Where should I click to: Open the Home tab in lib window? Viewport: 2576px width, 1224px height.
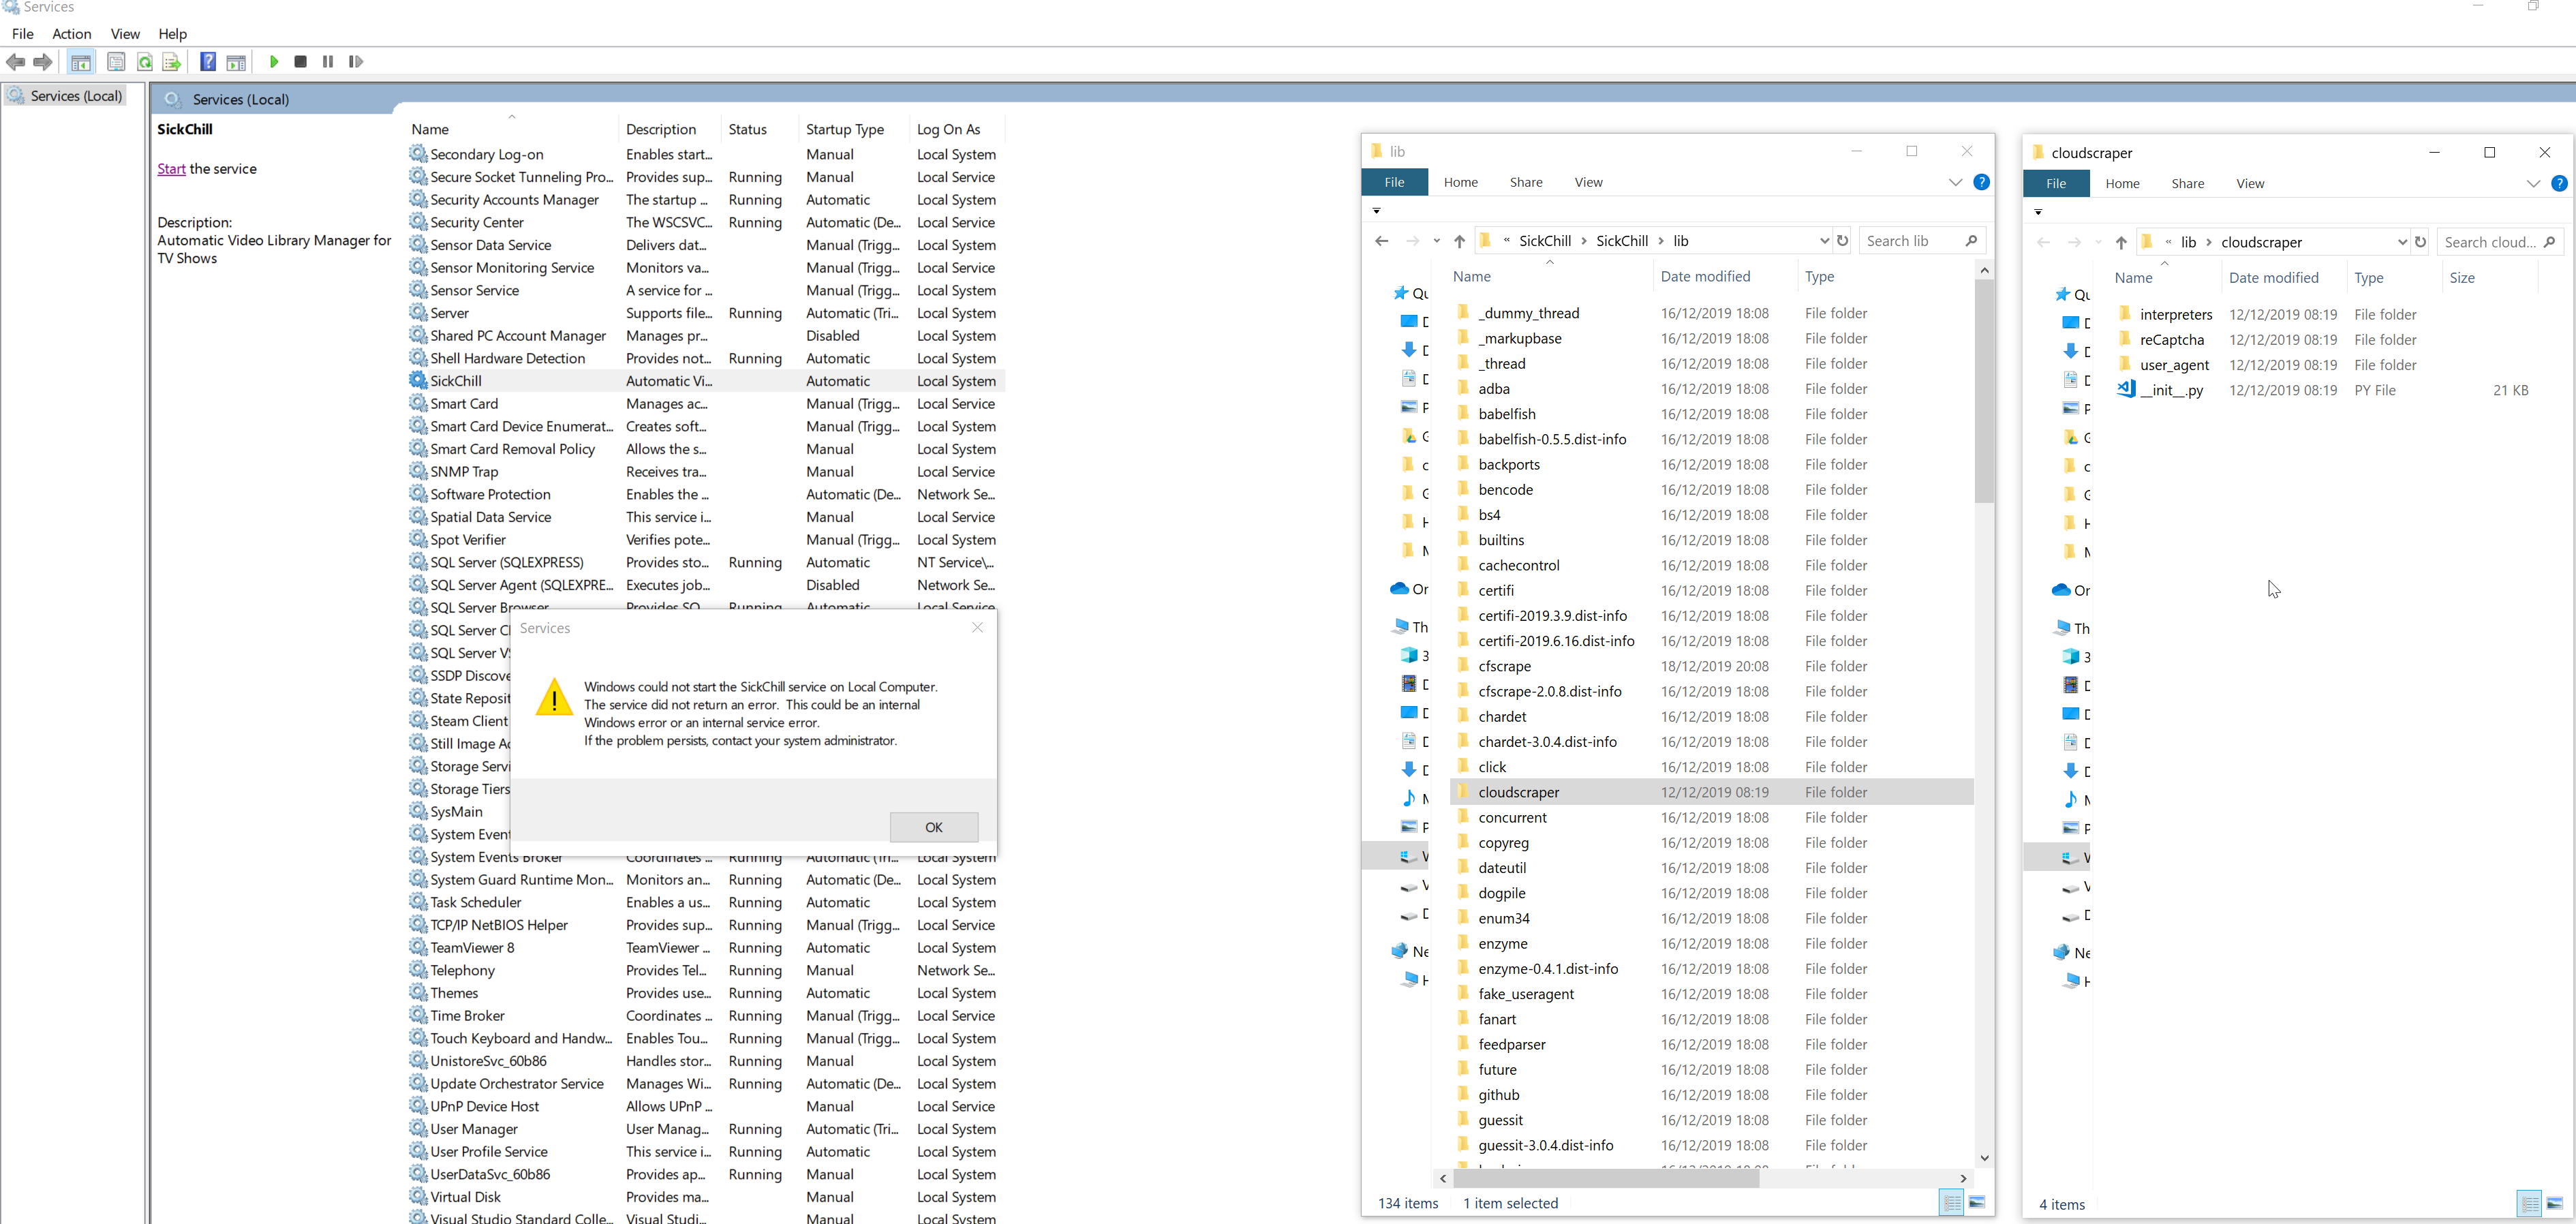tap(1461, 182)
